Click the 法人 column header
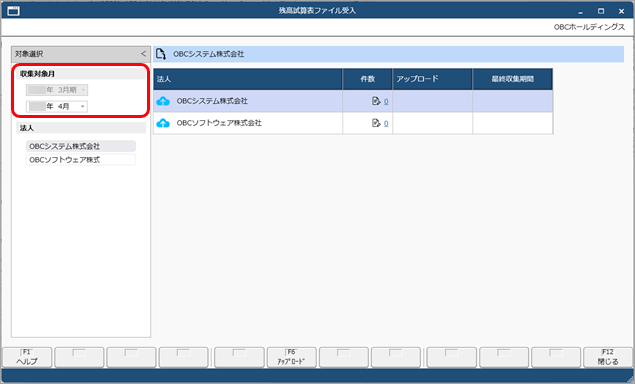This screenshot has width=635, height=384. [248, 79]
